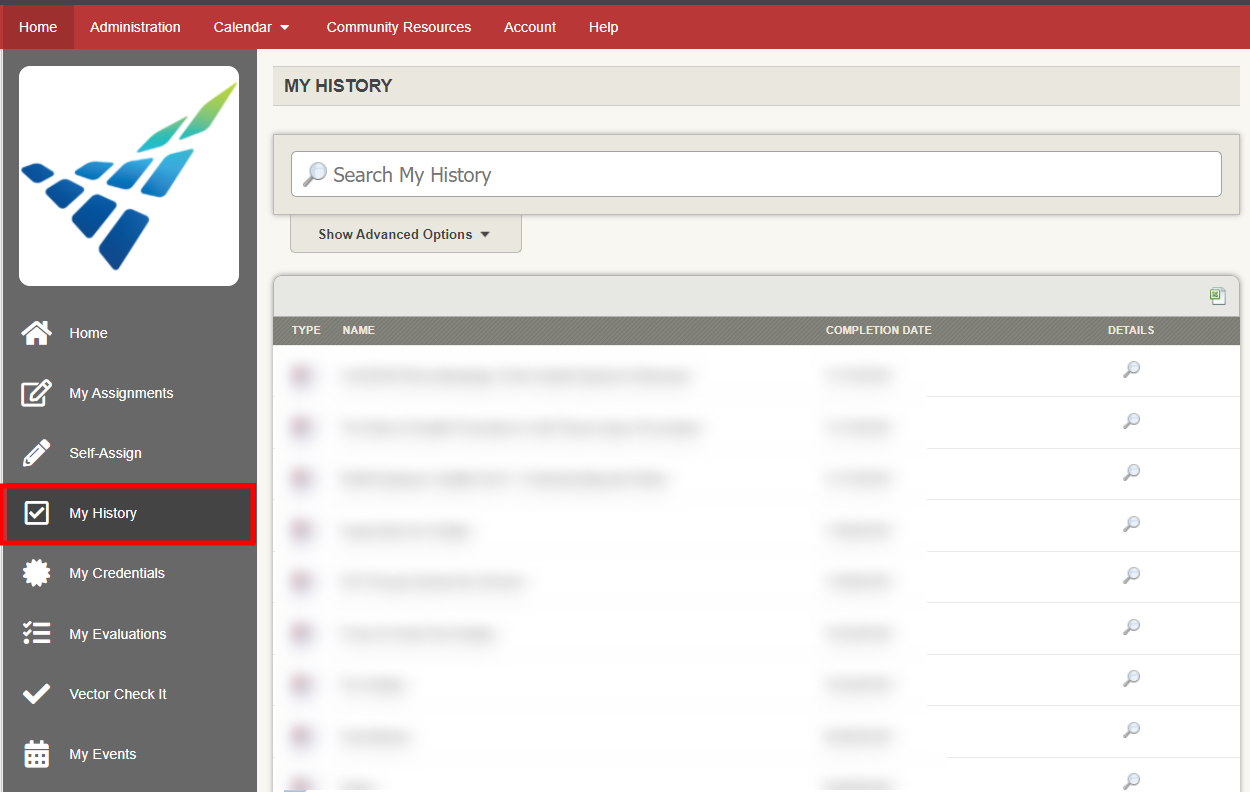Click the Vector Check It checkmark icon
This screenshot has width=1250, height=792.
coord(37,694)
